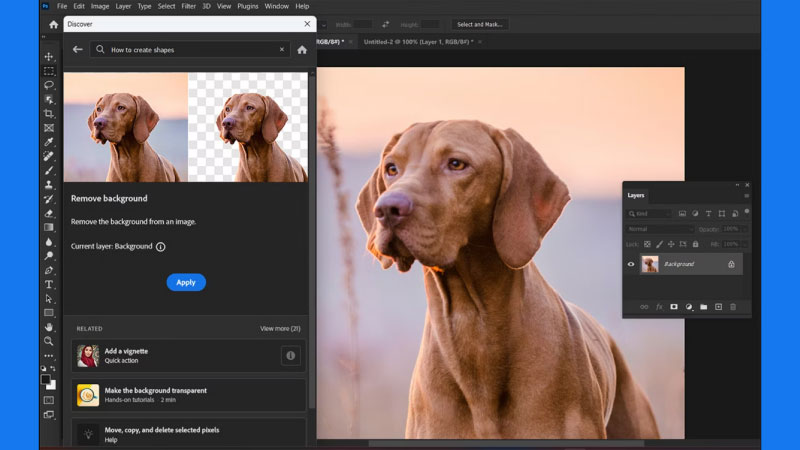Click the delete layer trash icon

[x=733, y=307]
